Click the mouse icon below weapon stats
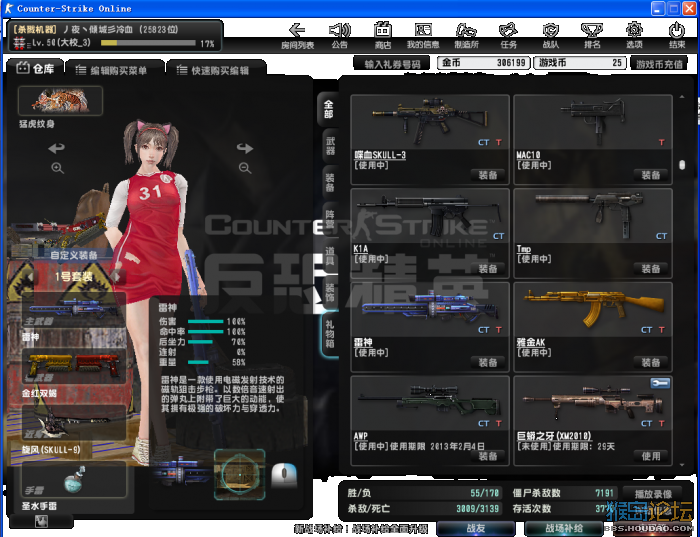Viewport: 700px width, 537px height. [x=284, y=476]
